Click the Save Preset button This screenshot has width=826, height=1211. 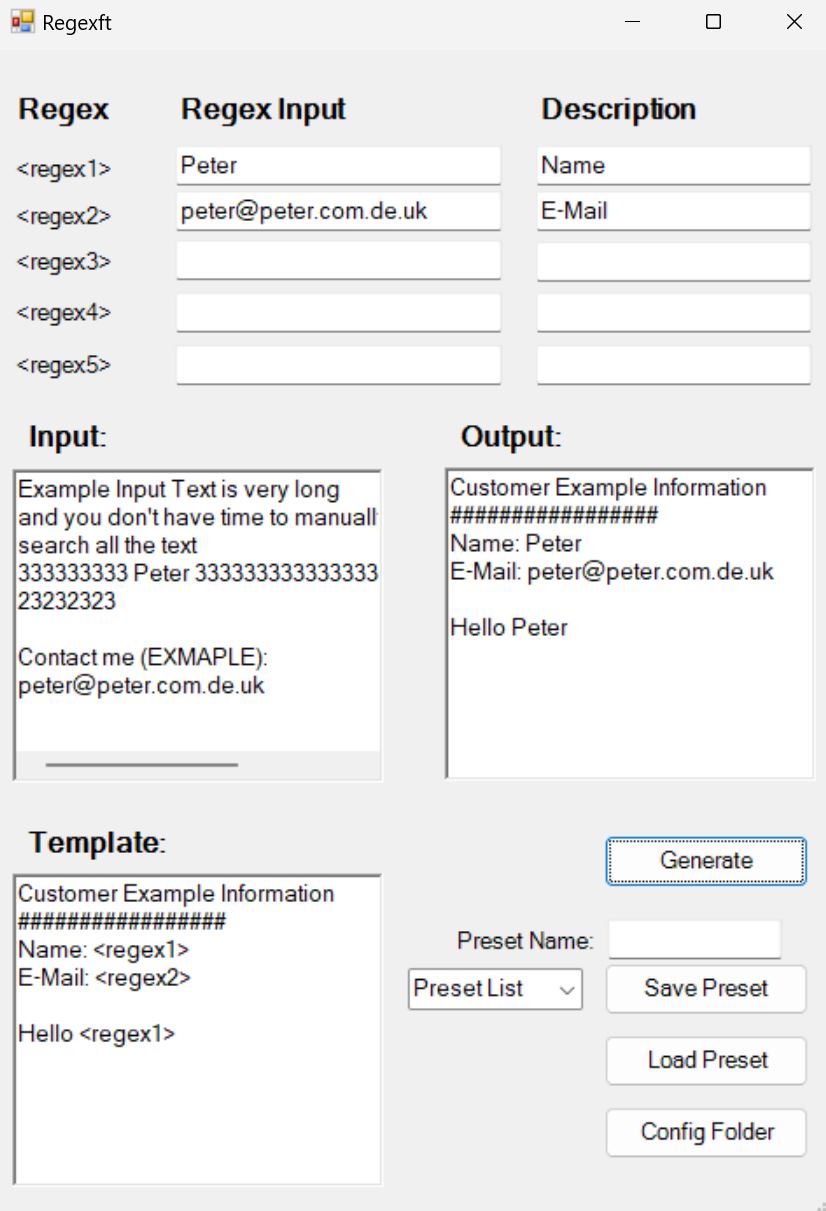point(705,988)
